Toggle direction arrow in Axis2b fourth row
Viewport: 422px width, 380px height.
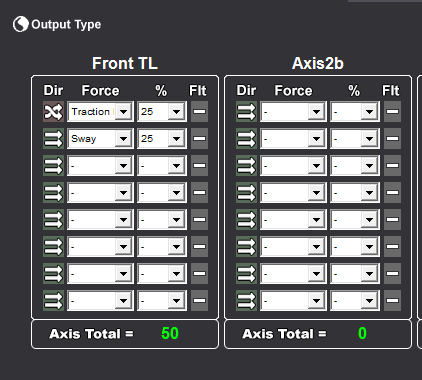(246, 193)
